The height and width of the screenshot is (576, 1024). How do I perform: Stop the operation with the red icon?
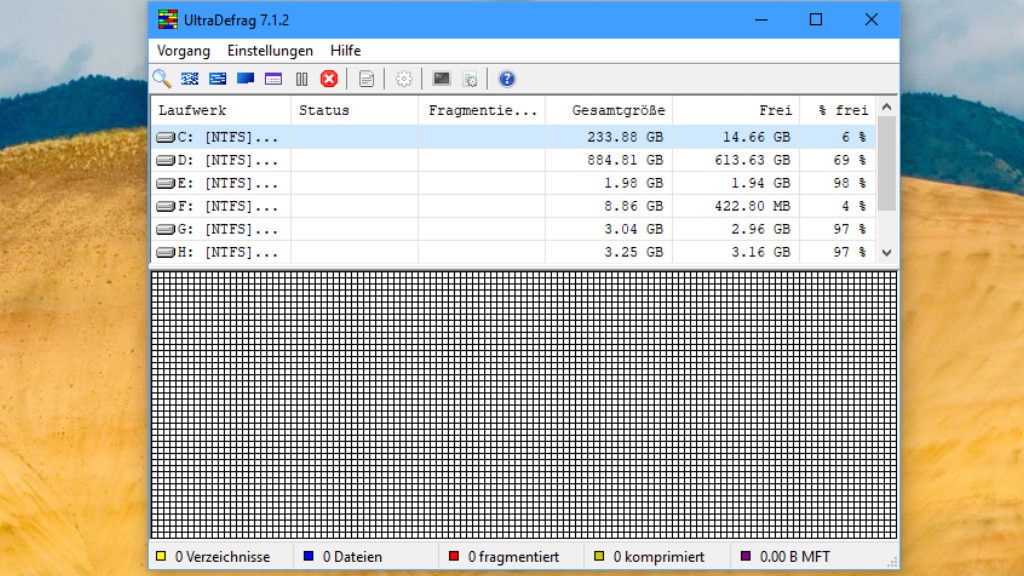point(330,79)
